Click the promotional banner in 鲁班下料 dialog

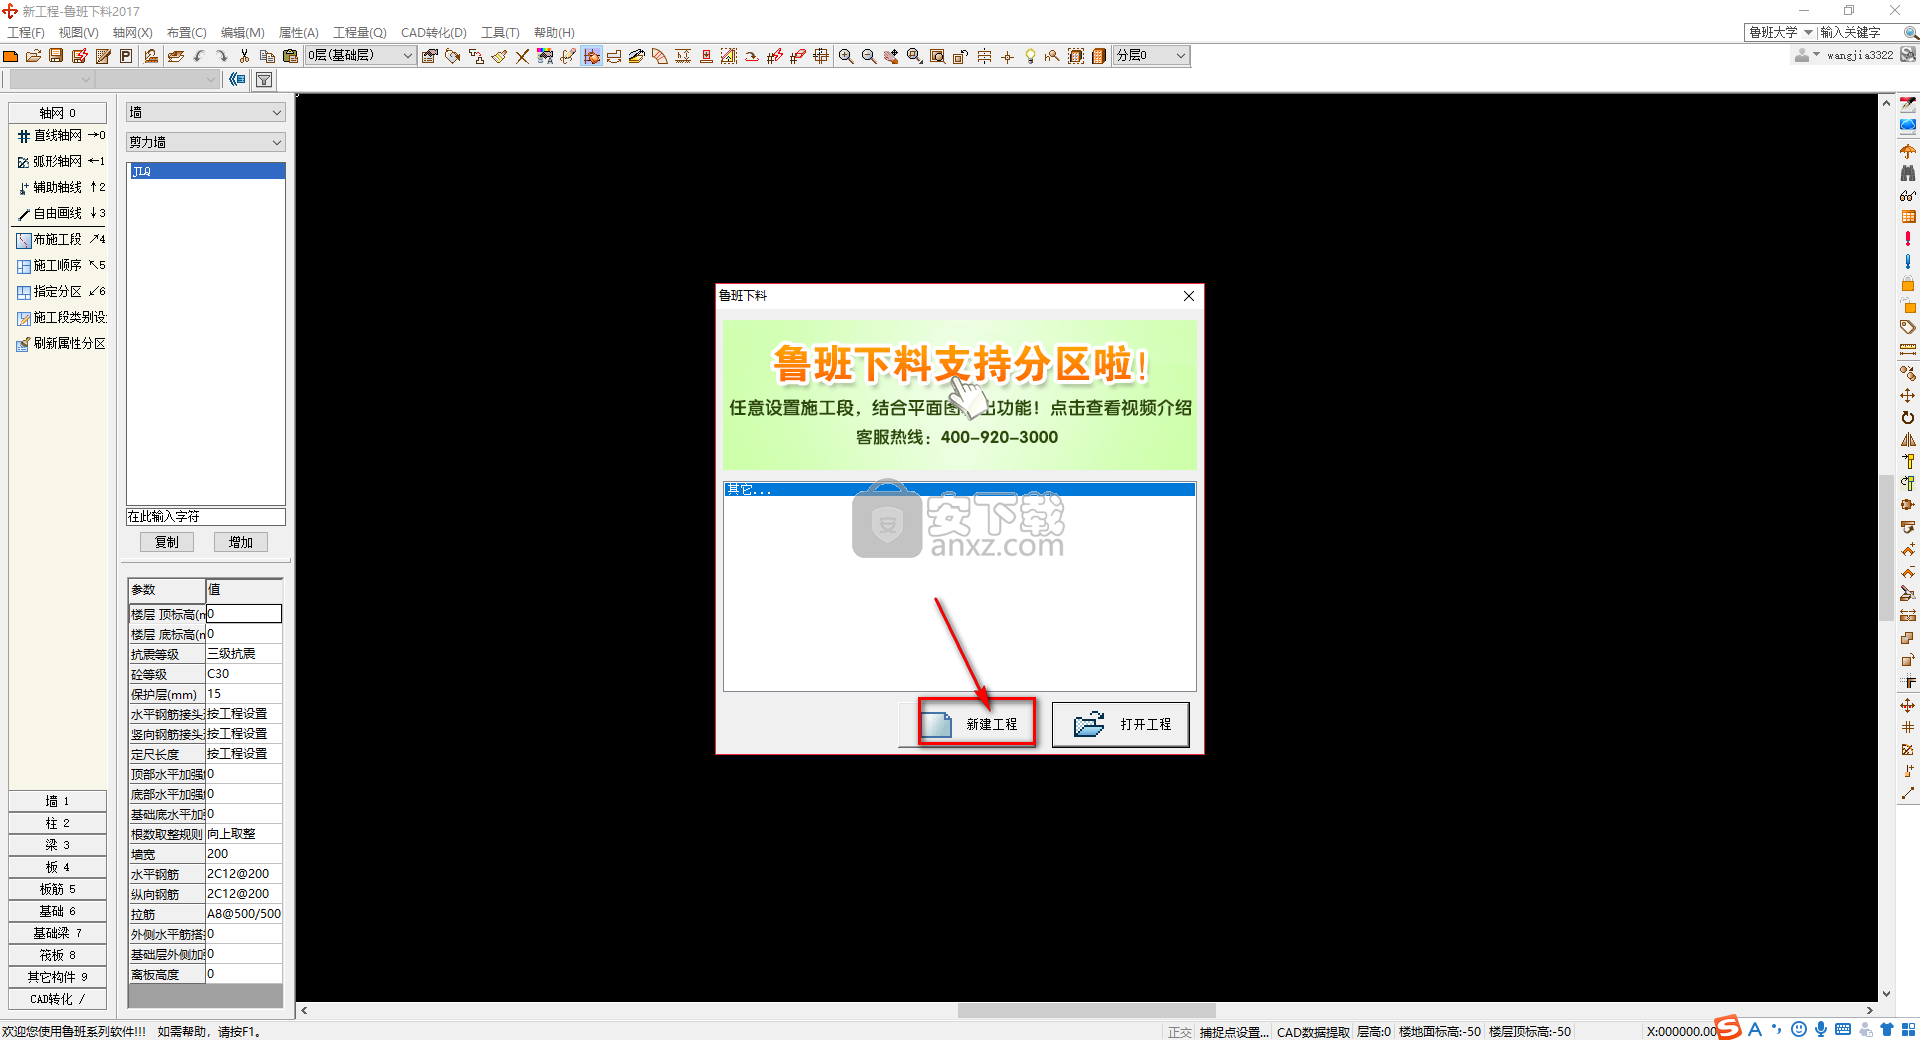[x=959, y=394]
